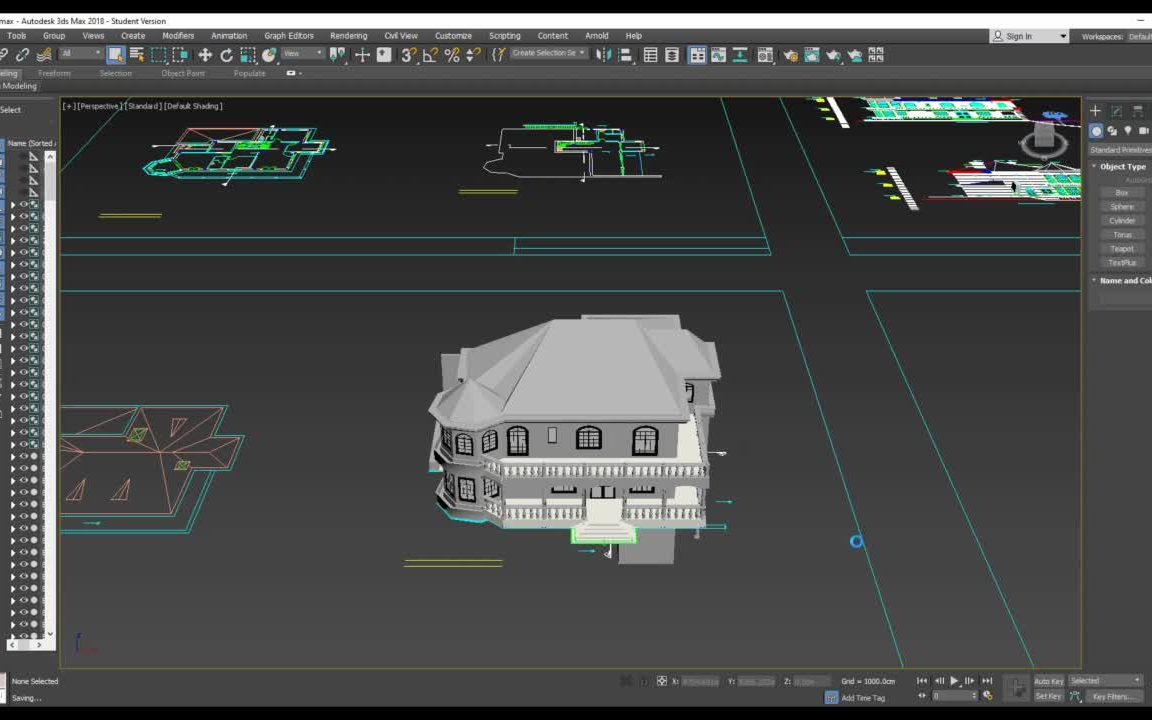
Task: Enable Angle Snap toggle
Action: tap(430, 55)
